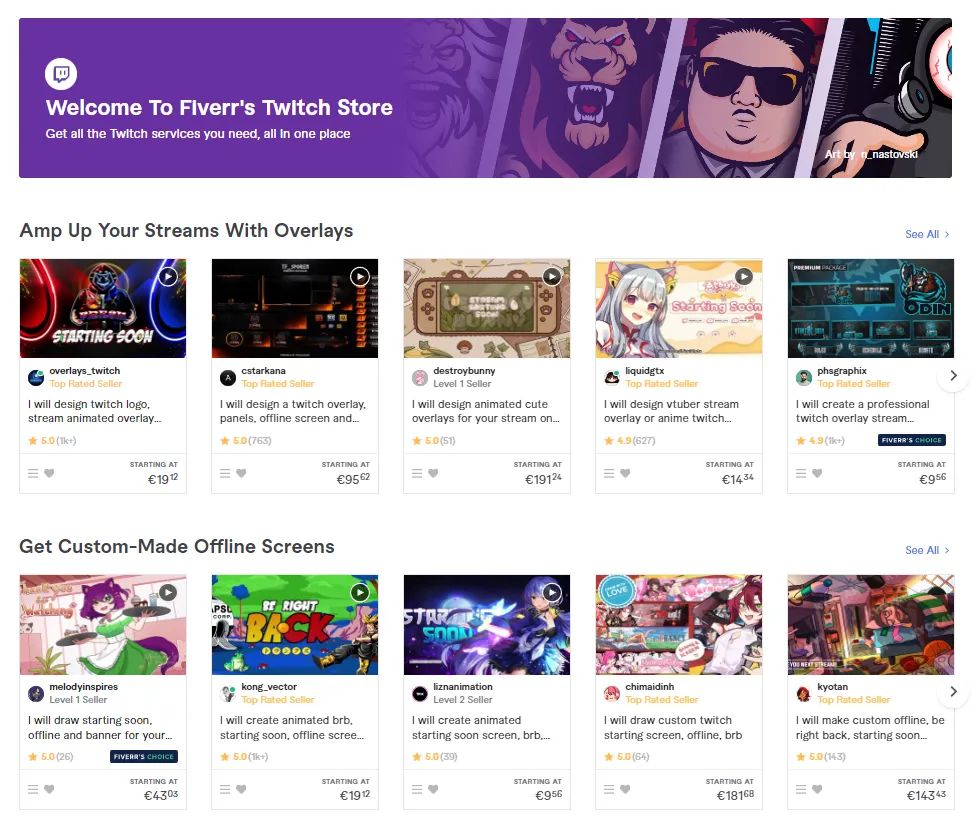The image size is (973, 833).
Task: Open liznanimation seller profile avatar
Action: pos(420,693)
